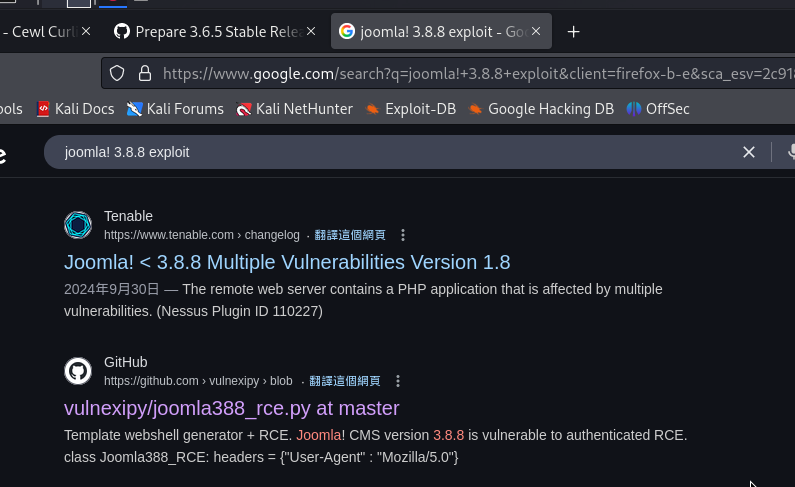This screenshot has height=487, width=795.
Task: Open Kali Forums bookmark
Action: pyautogui.click(x=175, y=109)
